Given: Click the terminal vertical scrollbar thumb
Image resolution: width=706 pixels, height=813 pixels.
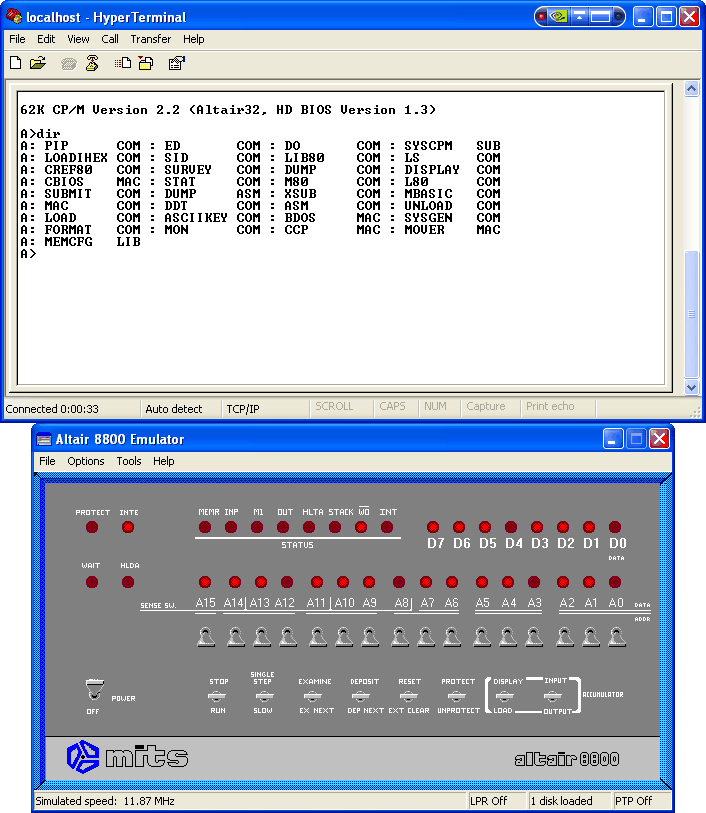Looking at the screenshot, I should [691, 314].
